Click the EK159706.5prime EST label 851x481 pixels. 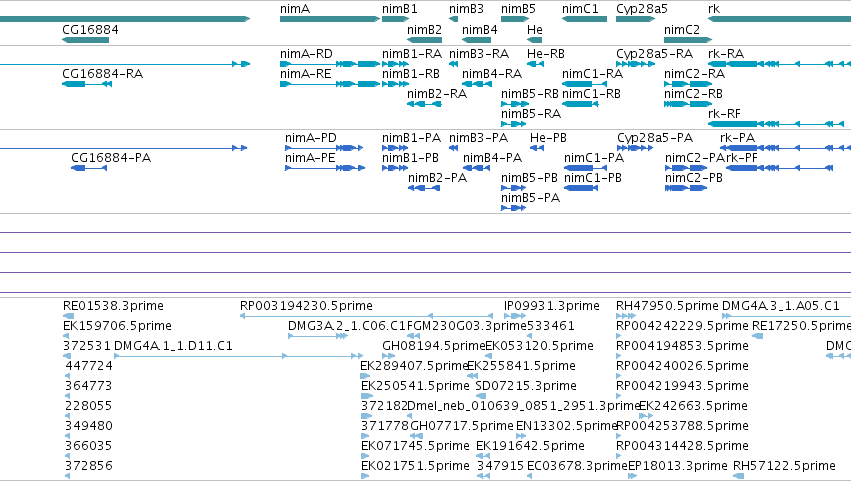click(117, 326)
